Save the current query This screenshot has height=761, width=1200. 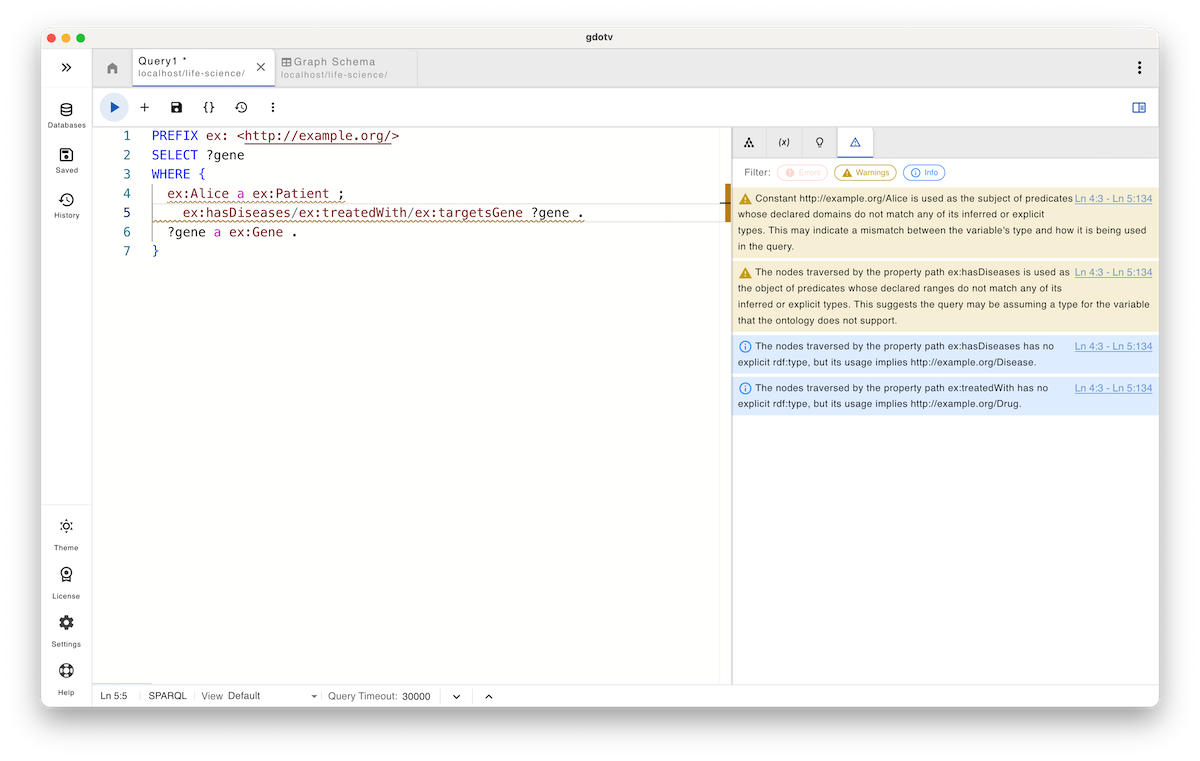click(176, 107)
